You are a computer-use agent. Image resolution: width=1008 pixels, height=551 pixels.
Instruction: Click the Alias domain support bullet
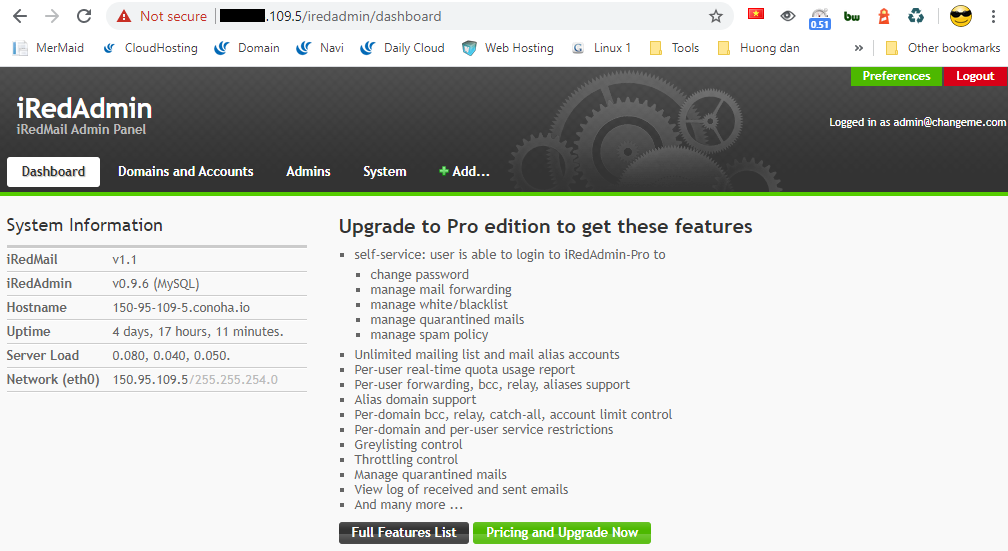pos(415,399)
